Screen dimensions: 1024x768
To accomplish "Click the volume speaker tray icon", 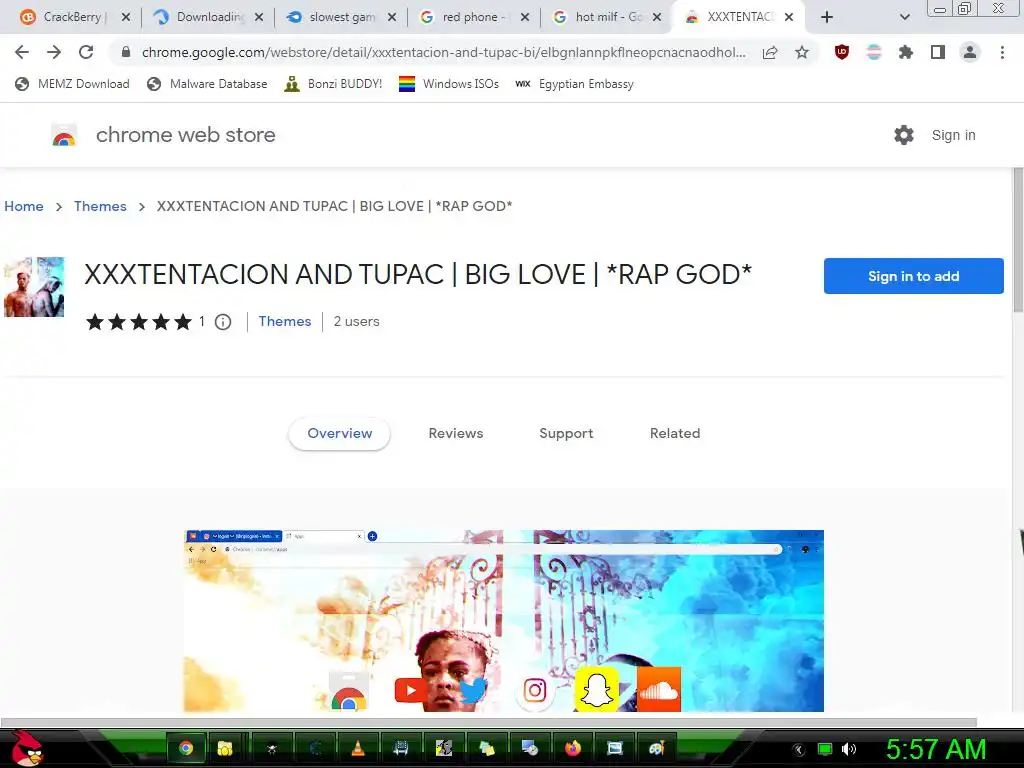I will tap(849, 749).
